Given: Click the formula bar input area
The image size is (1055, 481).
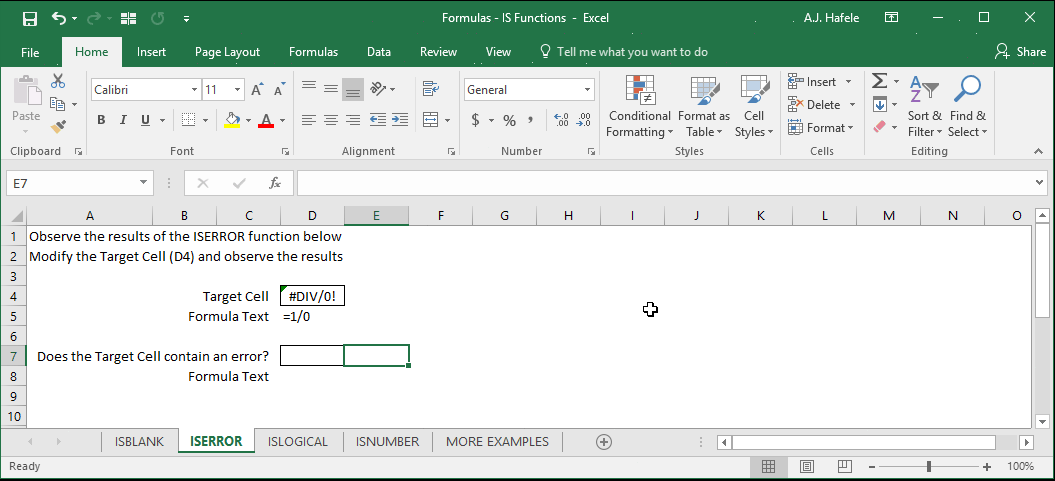Looking at the screenshot, I should [665, 183].
